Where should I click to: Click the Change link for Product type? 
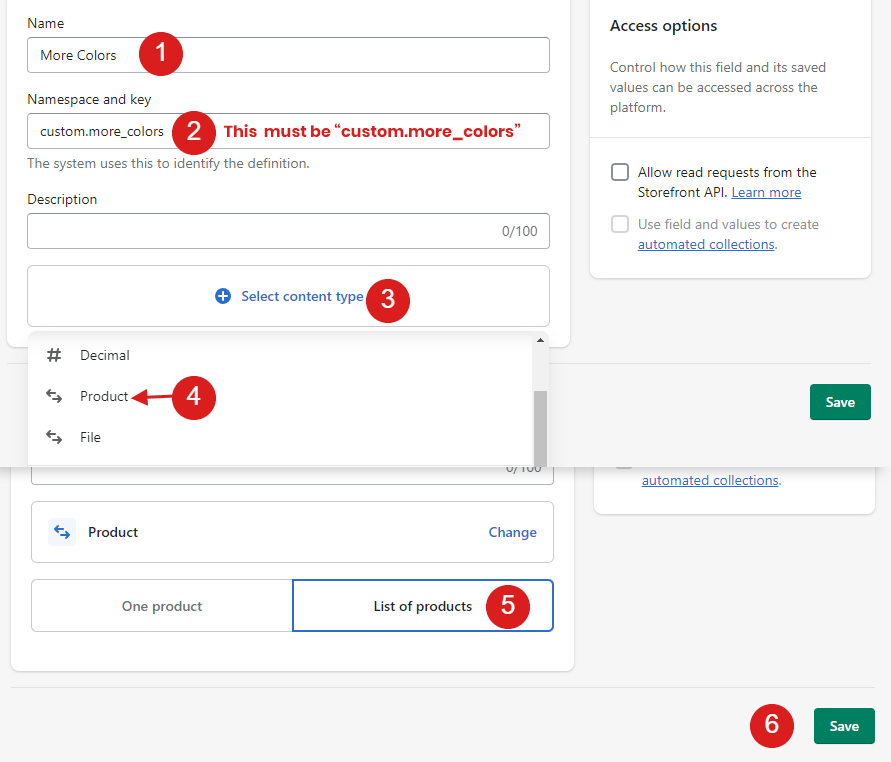pos(512,532)
